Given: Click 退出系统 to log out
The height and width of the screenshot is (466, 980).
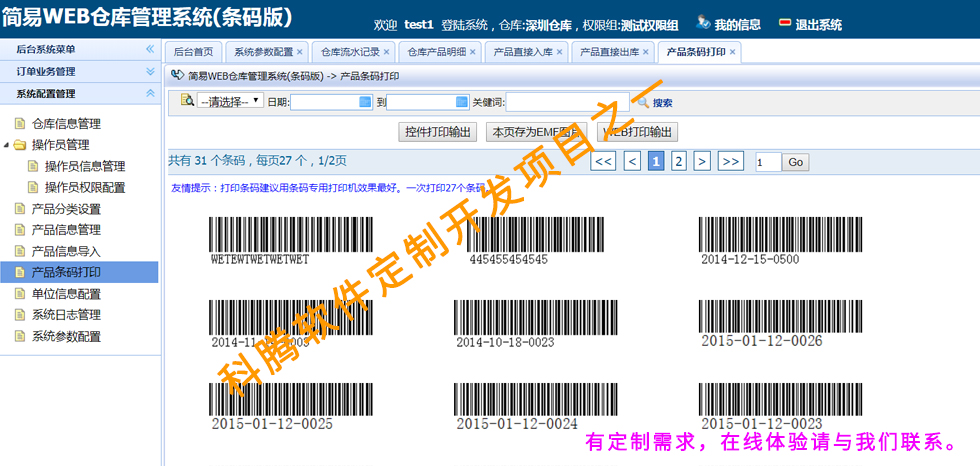Looking at the screenshot, I should click(819, 25).
